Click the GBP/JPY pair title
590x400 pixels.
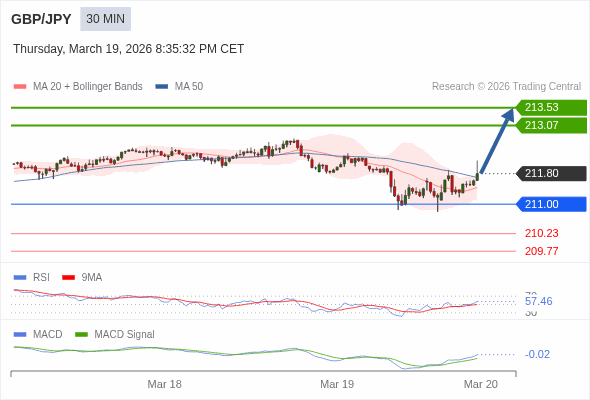[x=41, y=19]
